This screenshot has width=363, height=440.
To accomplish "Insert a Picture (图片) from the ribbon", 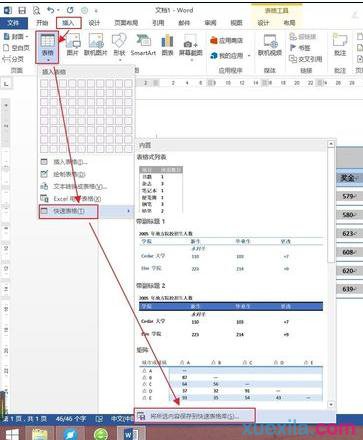I will [x=73, y=45].
